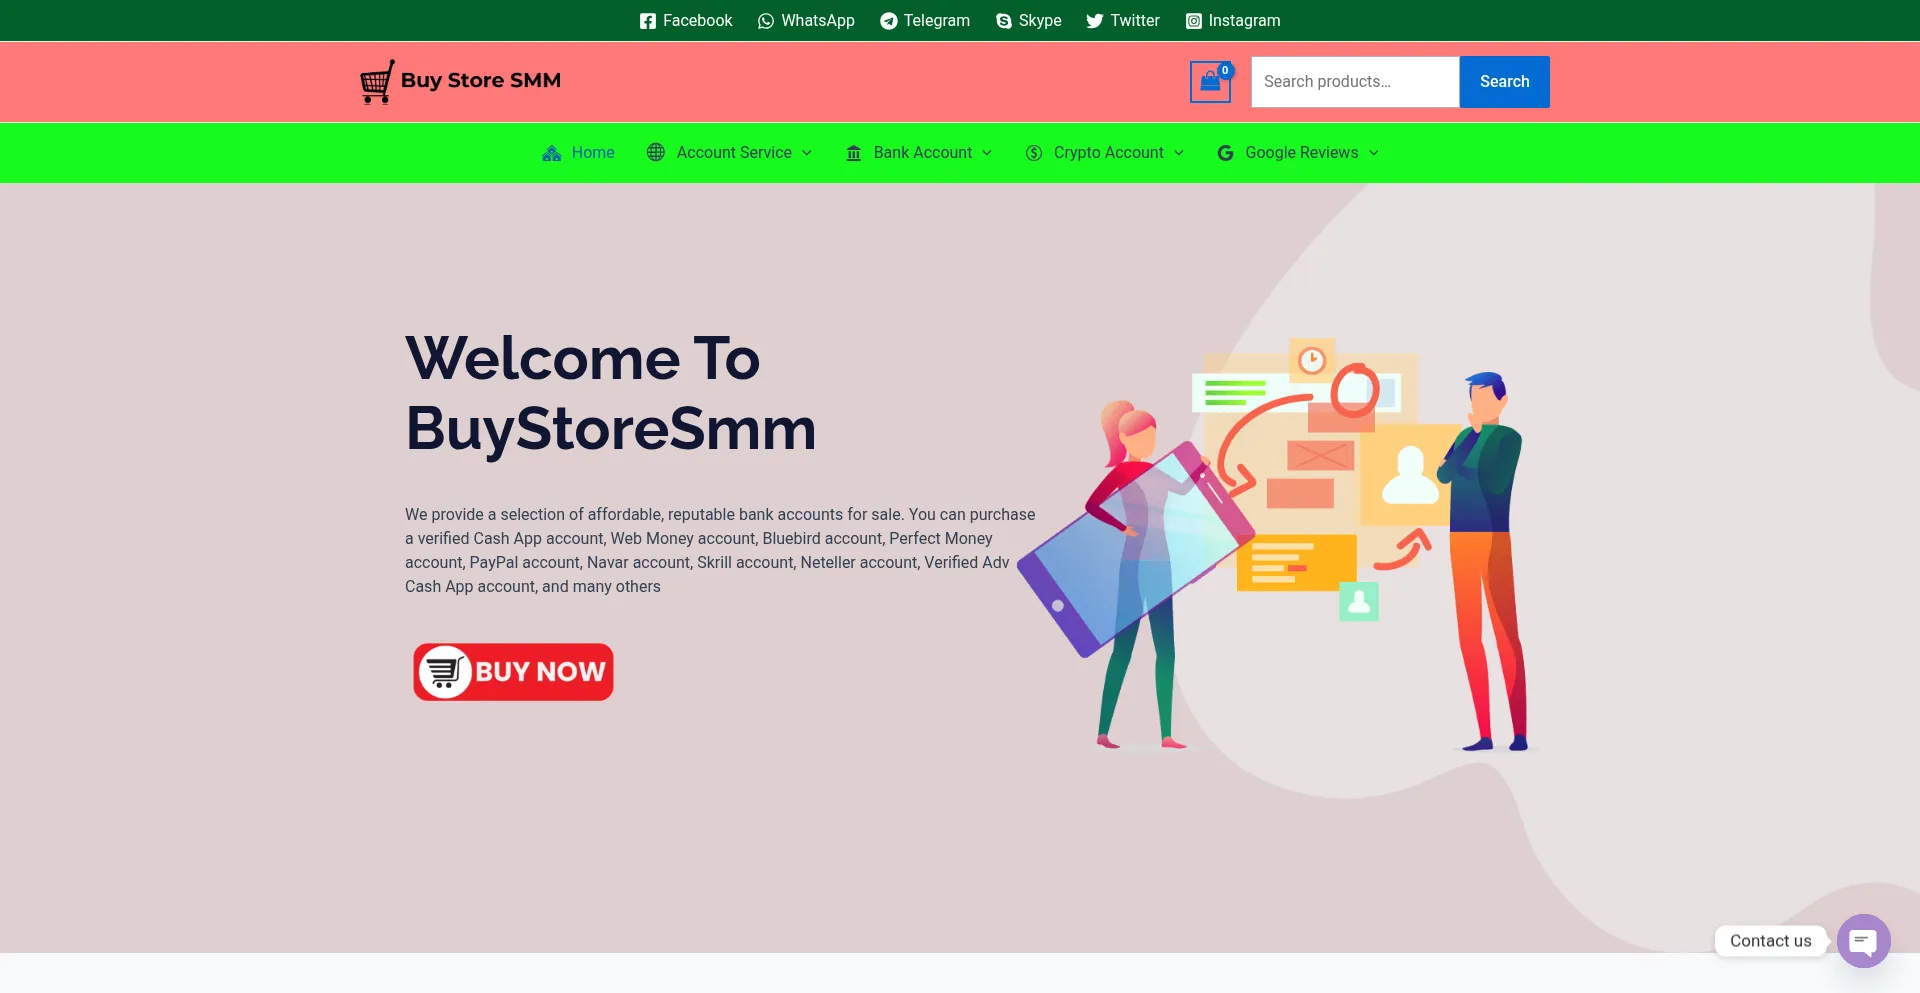Screen dimensions: 1920x993
Task: Click the Buy Store SMM site title
Action: [x=481, y=80]
